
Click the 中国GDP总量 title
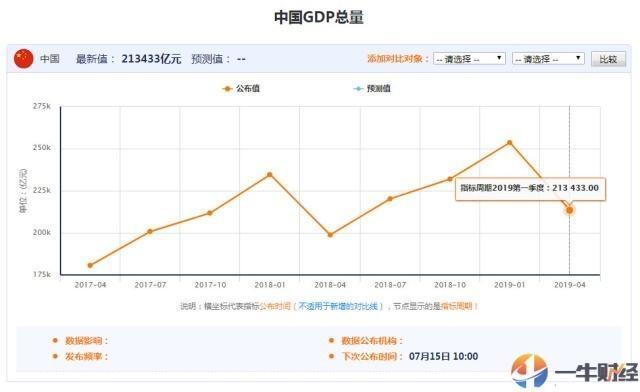[319, 17]
